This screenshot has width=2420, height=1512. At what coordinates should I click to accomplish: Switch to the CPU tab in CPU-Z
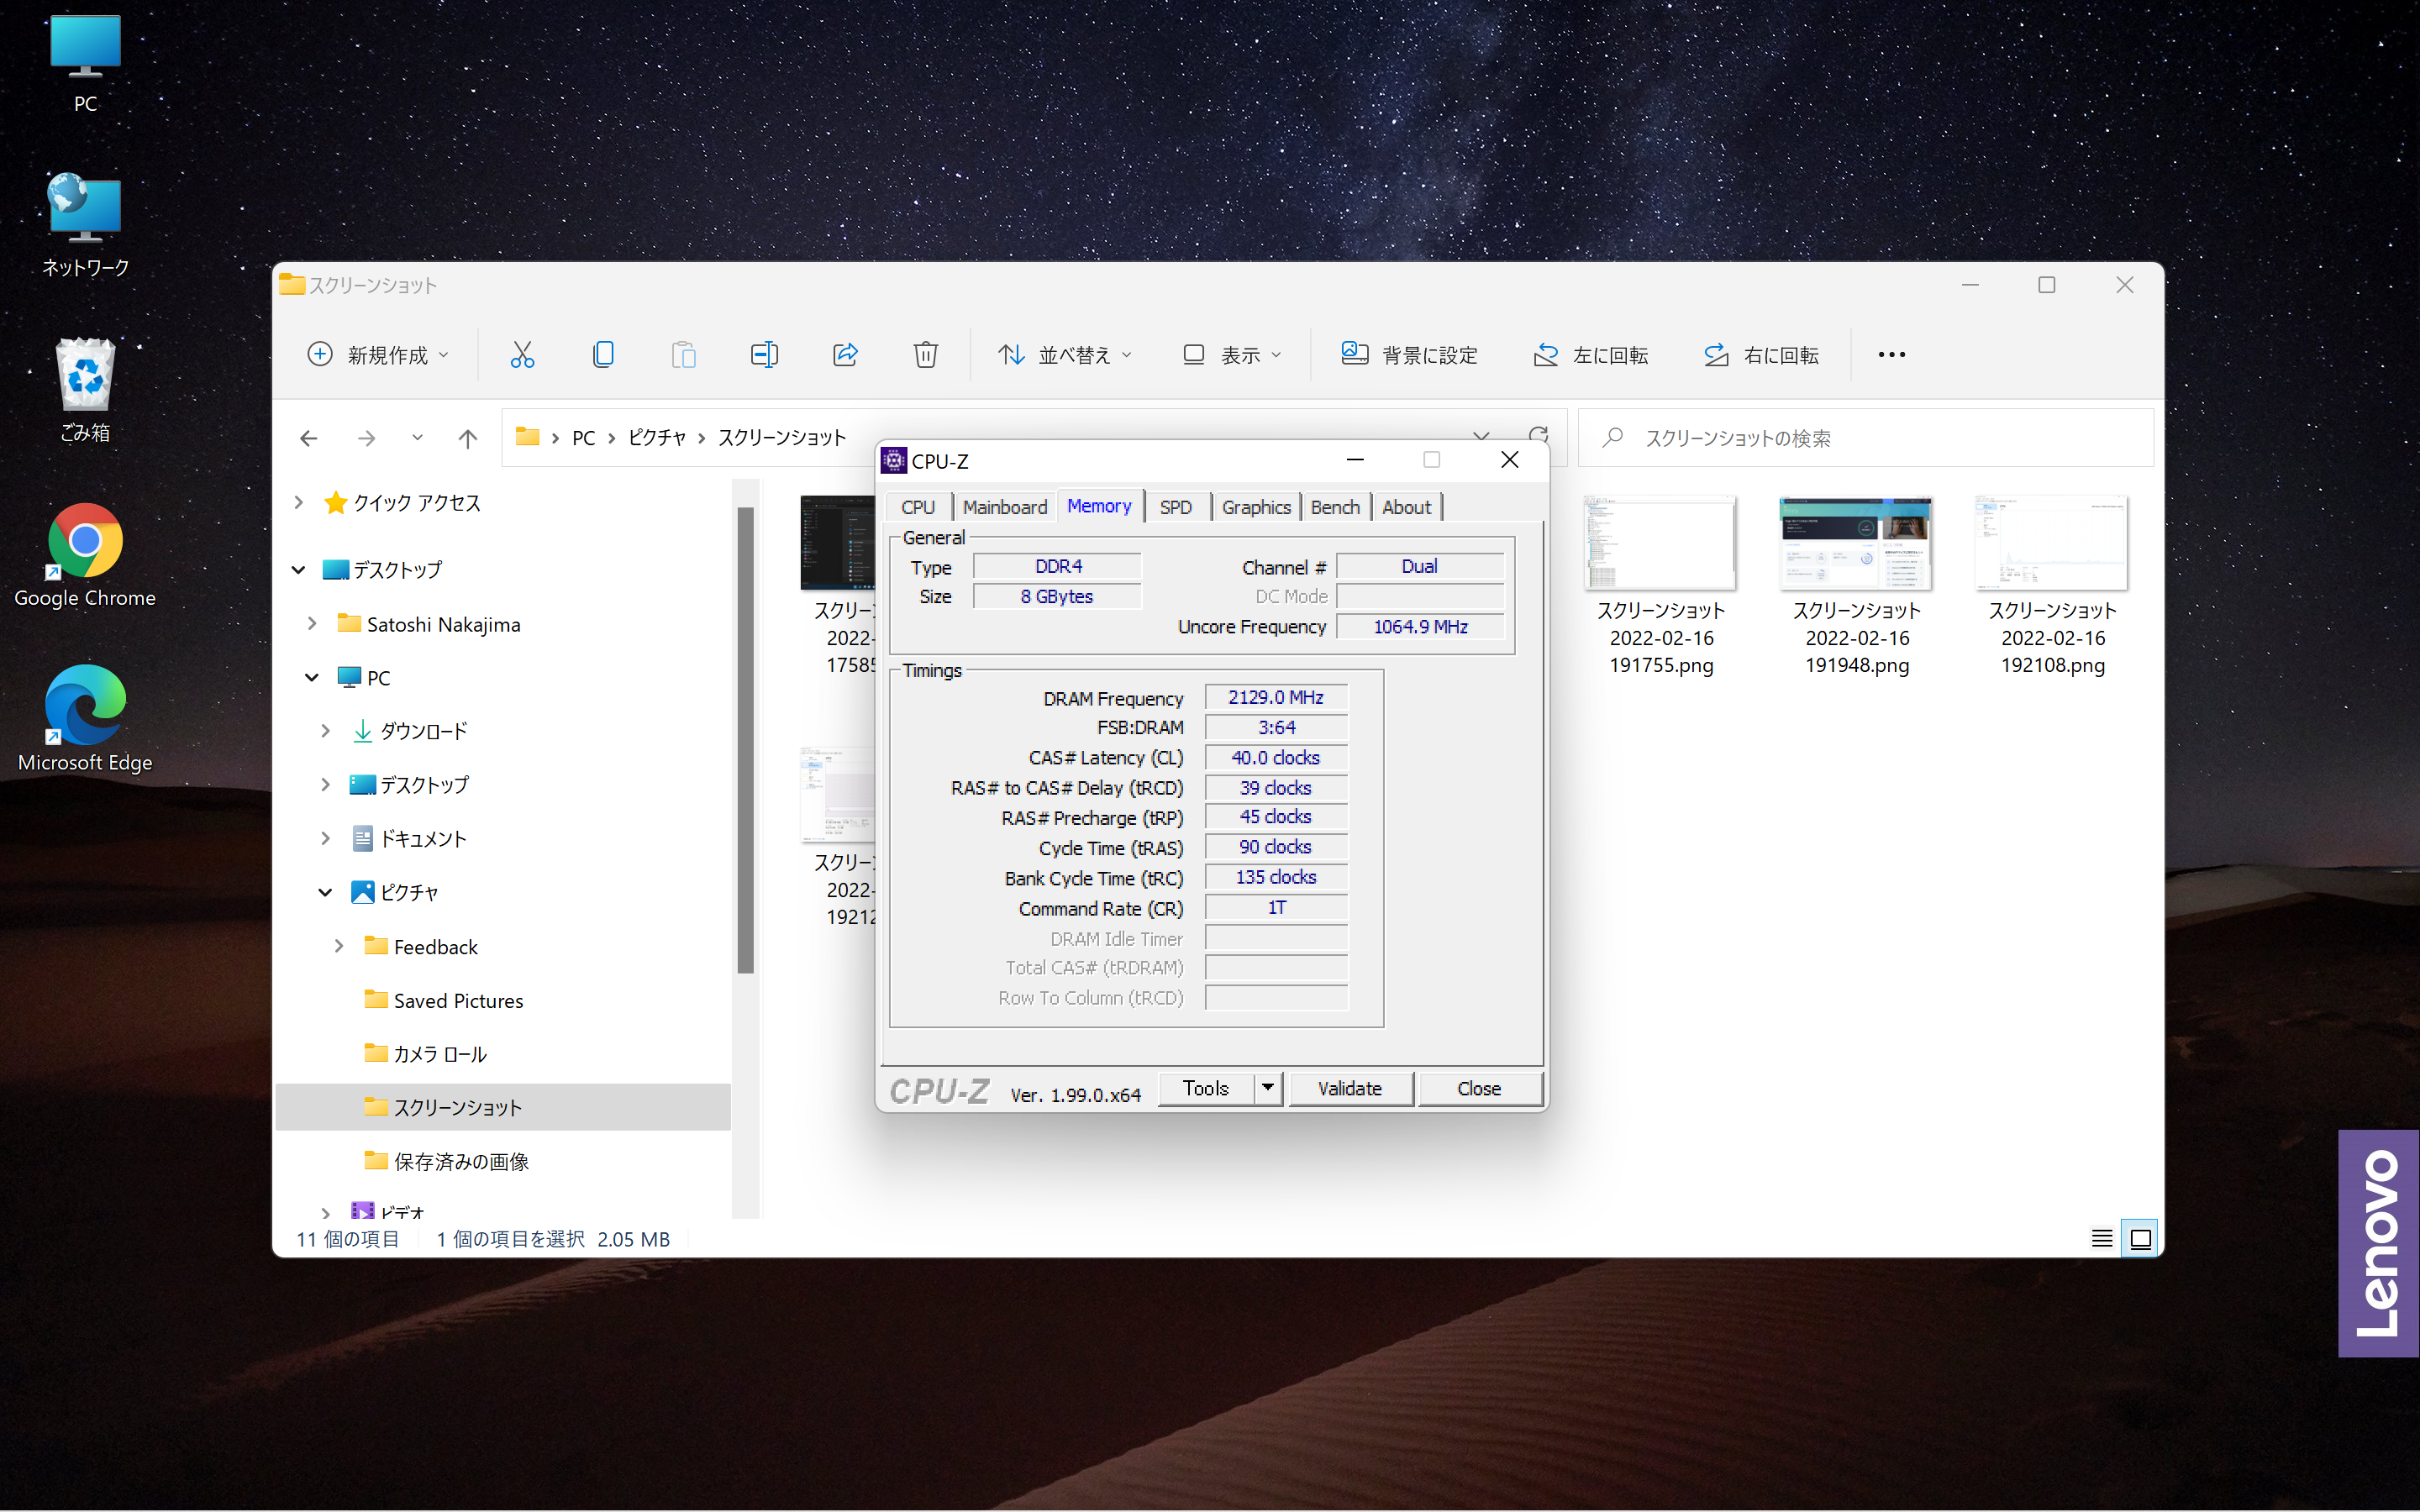pyautogui.click(x=918, y=507)
